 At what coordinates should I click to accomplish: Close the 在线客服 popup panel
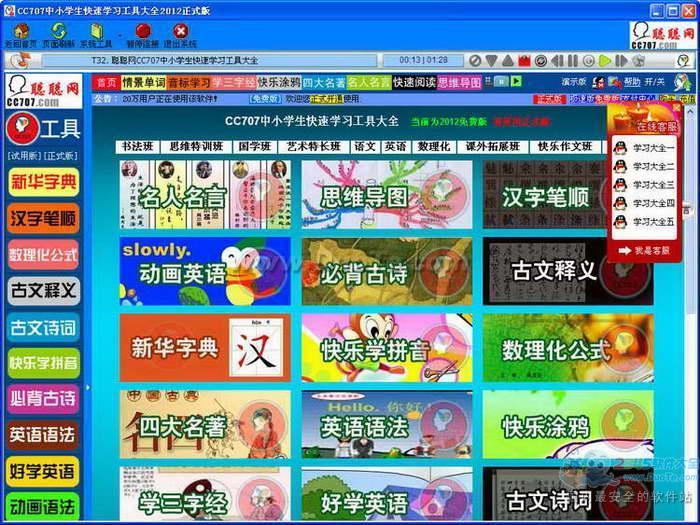point(677,108)
